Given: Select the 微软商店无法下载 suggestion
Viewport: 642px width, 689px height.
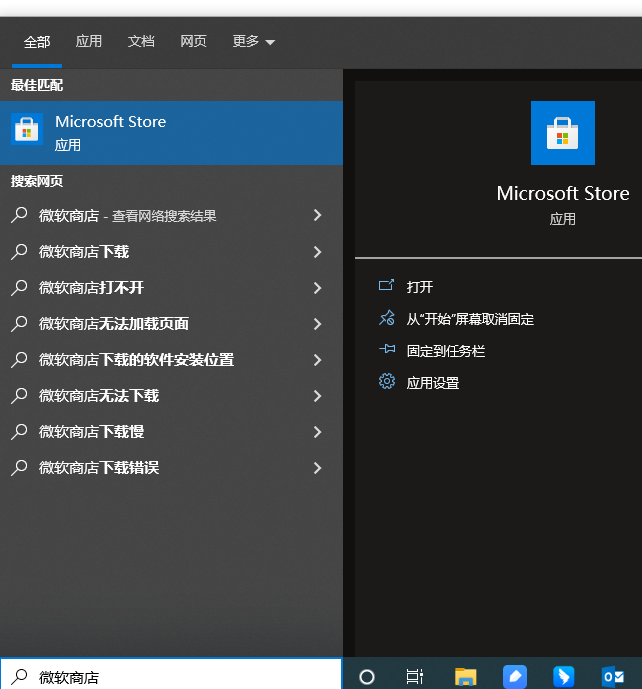Looking at the screenshot, I should [x=171, y=395].
